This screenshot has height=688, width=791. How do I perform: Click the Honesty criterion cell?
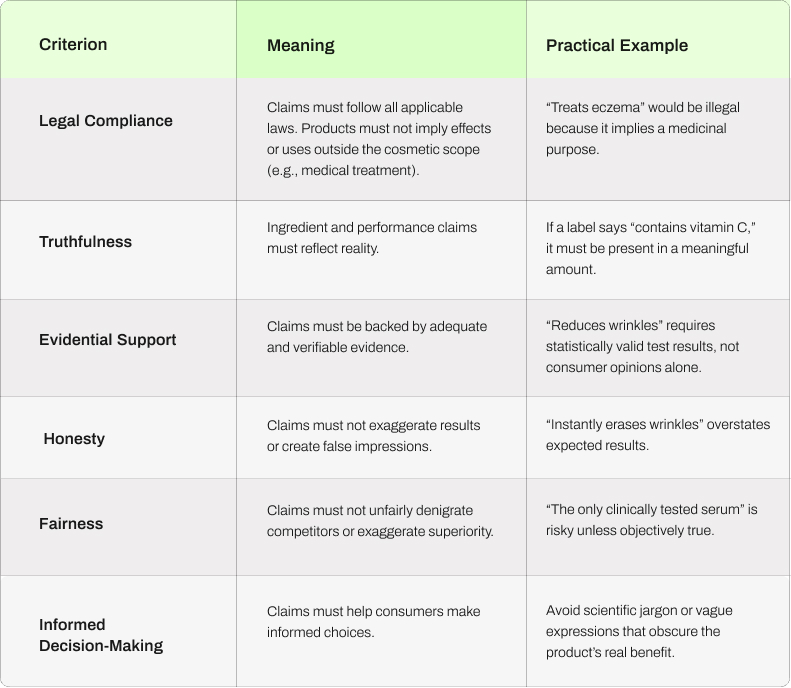pos(74,438)
